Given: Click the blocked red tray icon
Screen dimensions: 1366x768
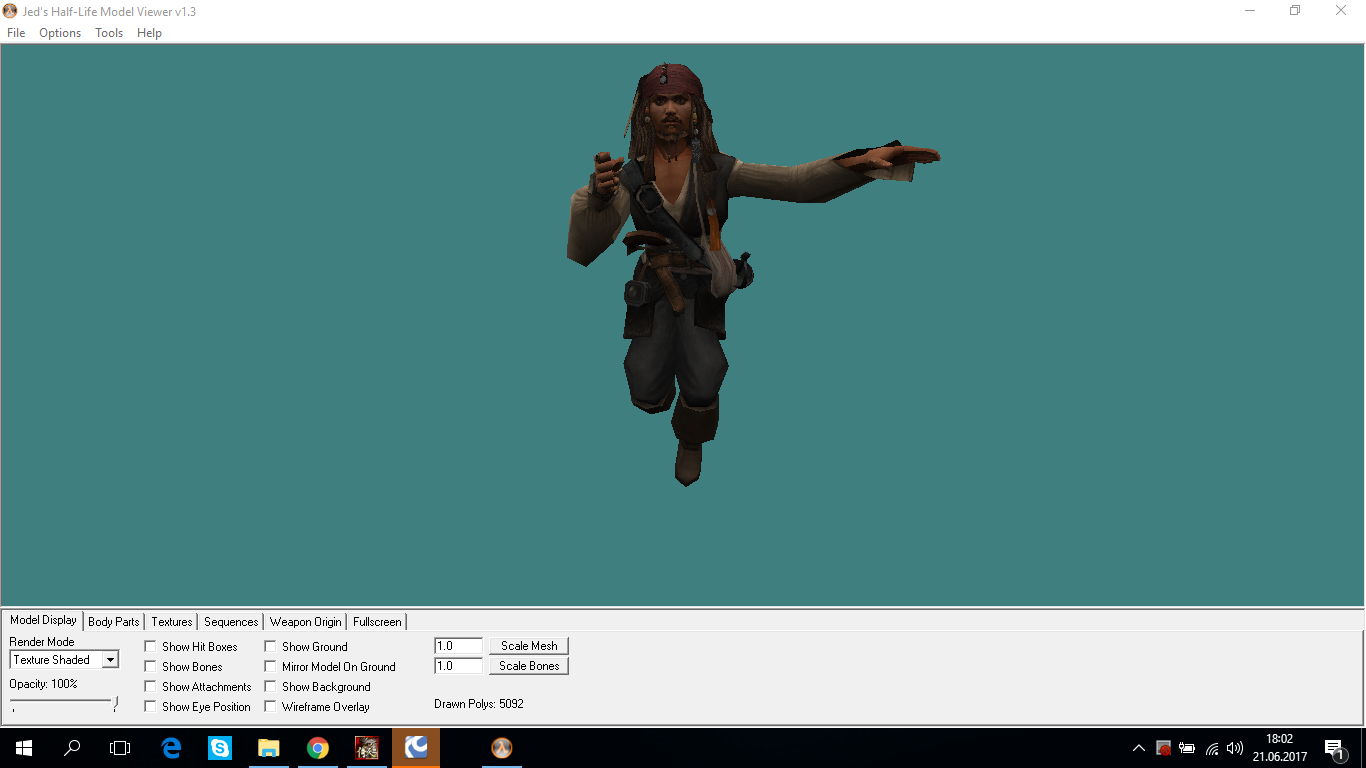Looking at the screenshot, I should click(1163, 748).
